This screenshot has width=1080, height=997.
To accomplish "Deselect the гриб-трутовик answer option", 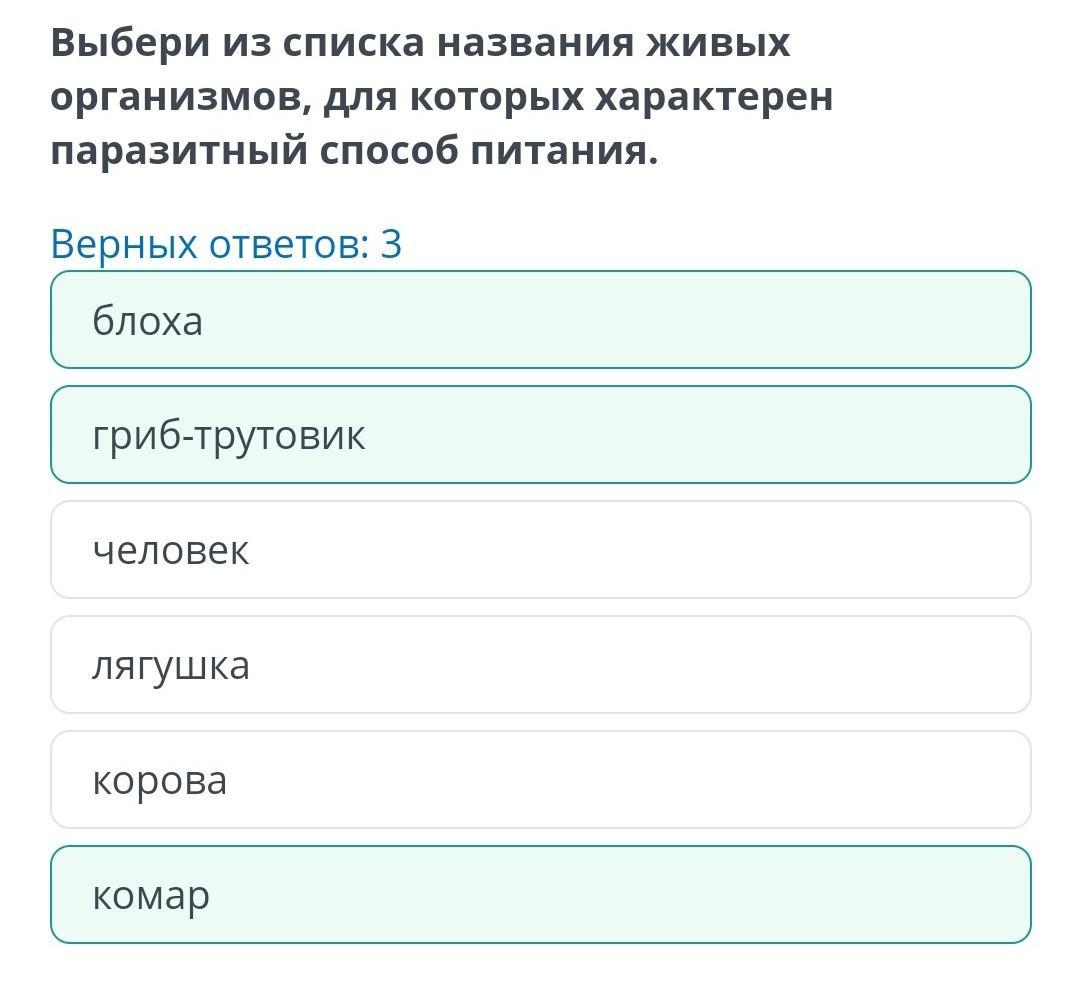I will pyautogui.click(x=541, y=435).
